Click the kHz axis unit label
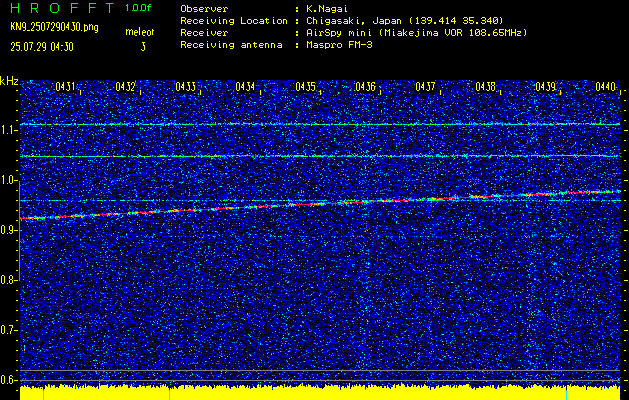629x400 pixels. 9,81
